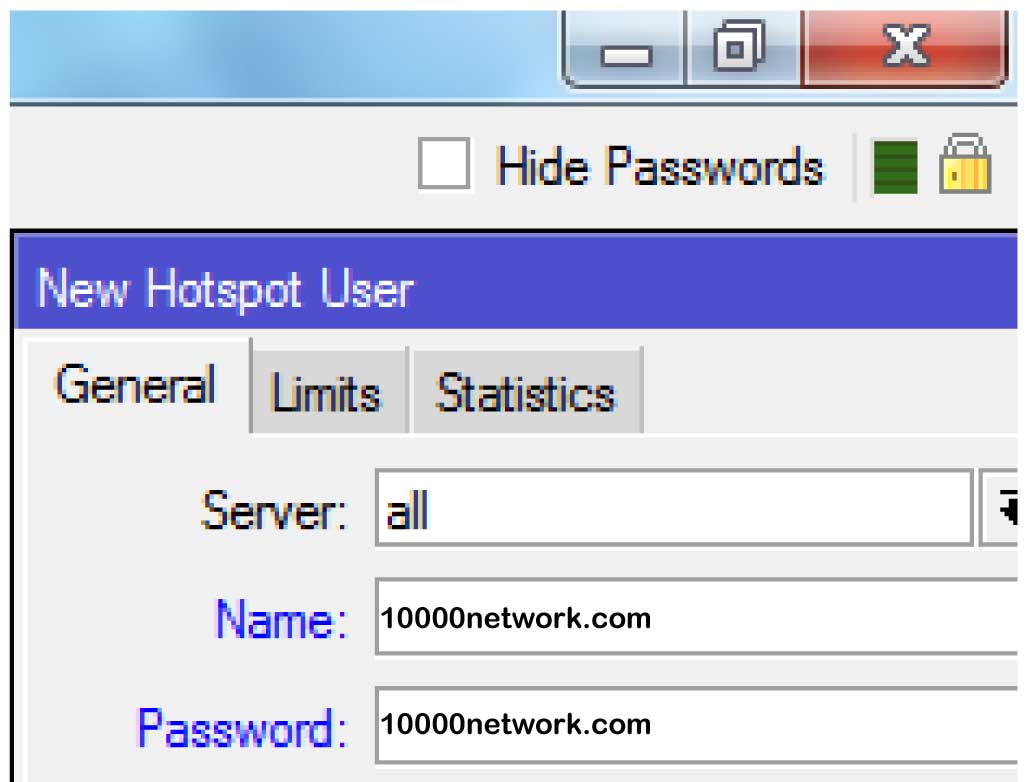
Task: Minimize the WinBox window
Action: 625,49
